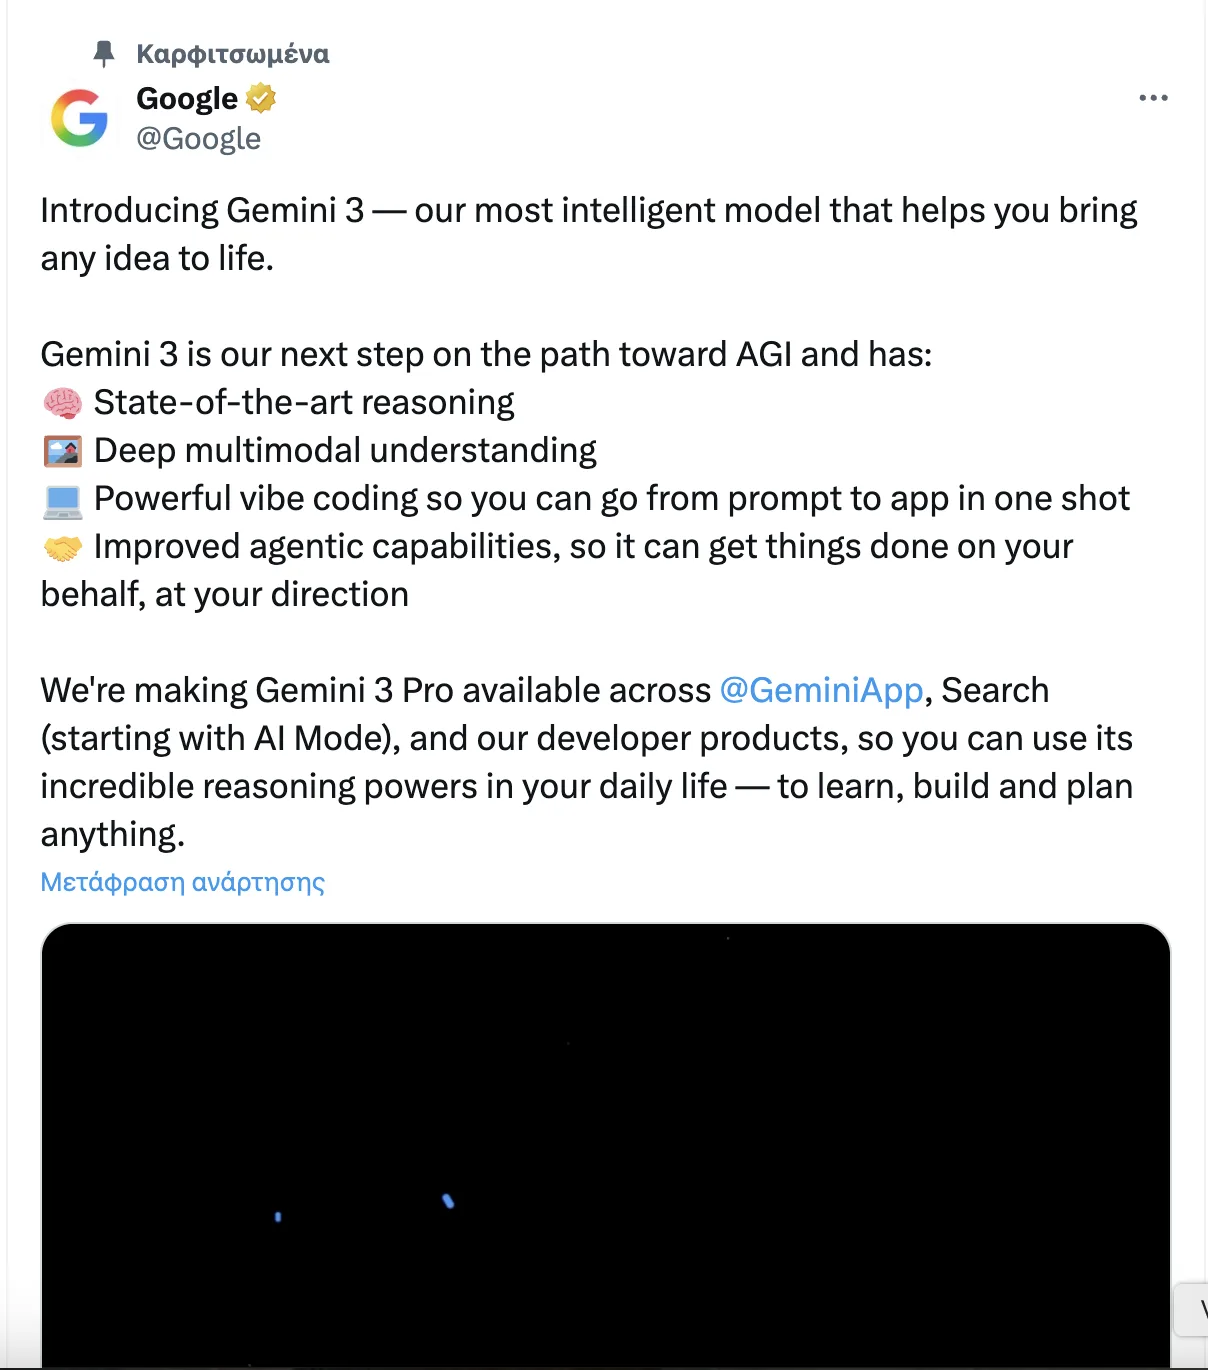Screen dimensions: 1208x1370
Task: Click the Google profile avatar logo
Action: coord(80,118)
